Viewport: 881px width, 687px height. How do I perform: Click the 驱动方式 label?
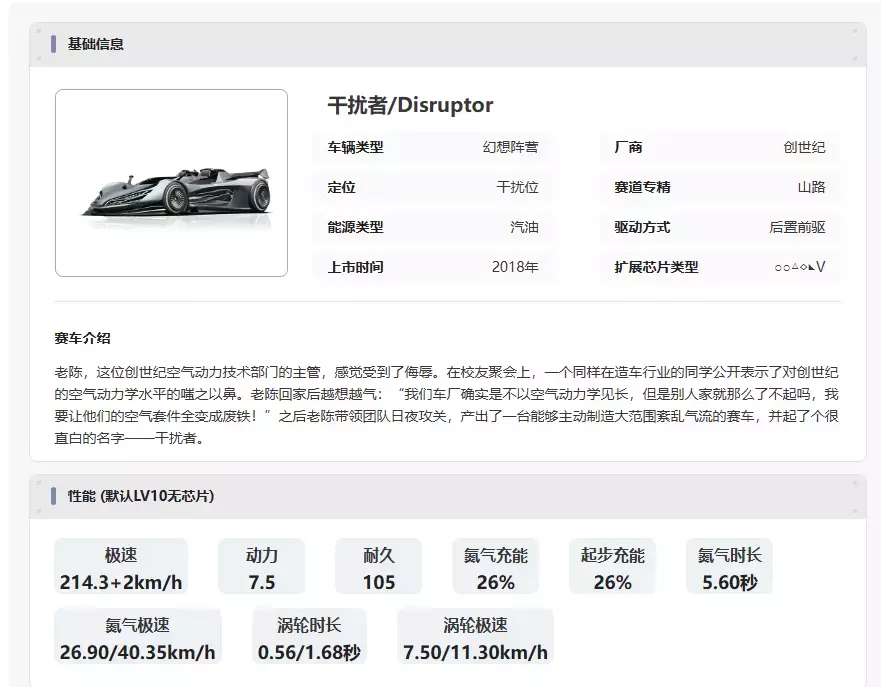pos(642,227)
